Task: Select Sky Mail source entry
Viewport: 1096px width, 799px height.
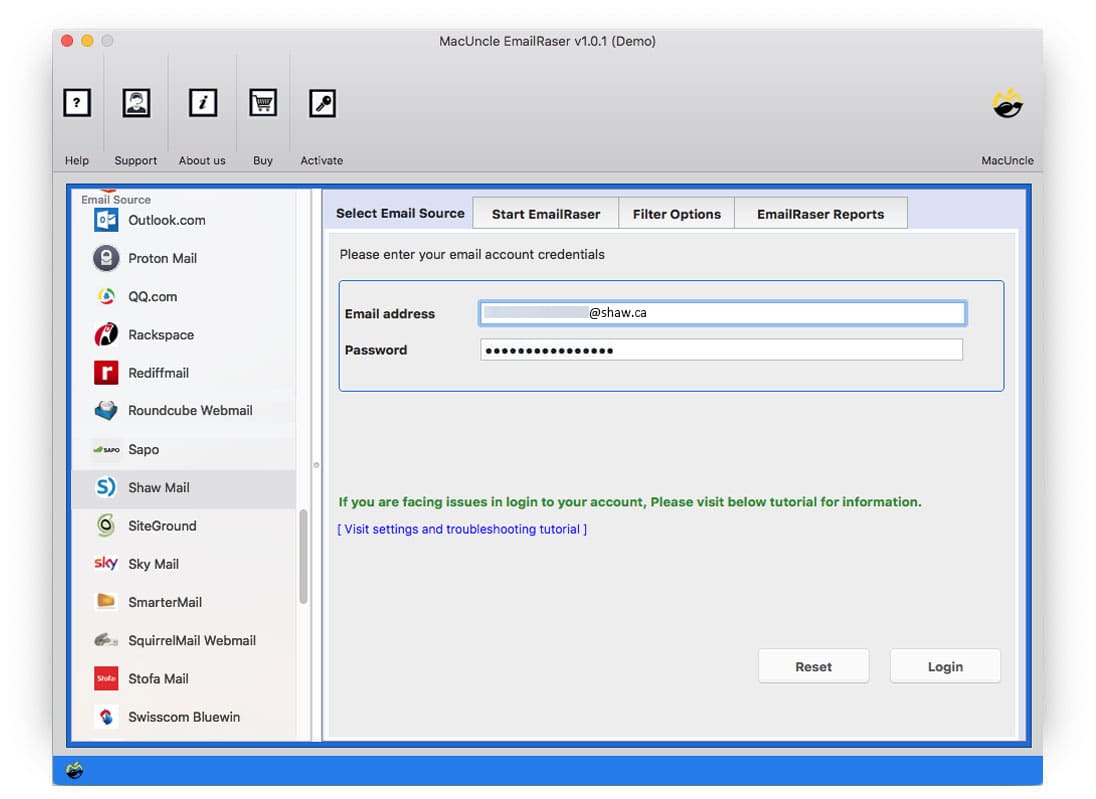Action: (153, 564)
